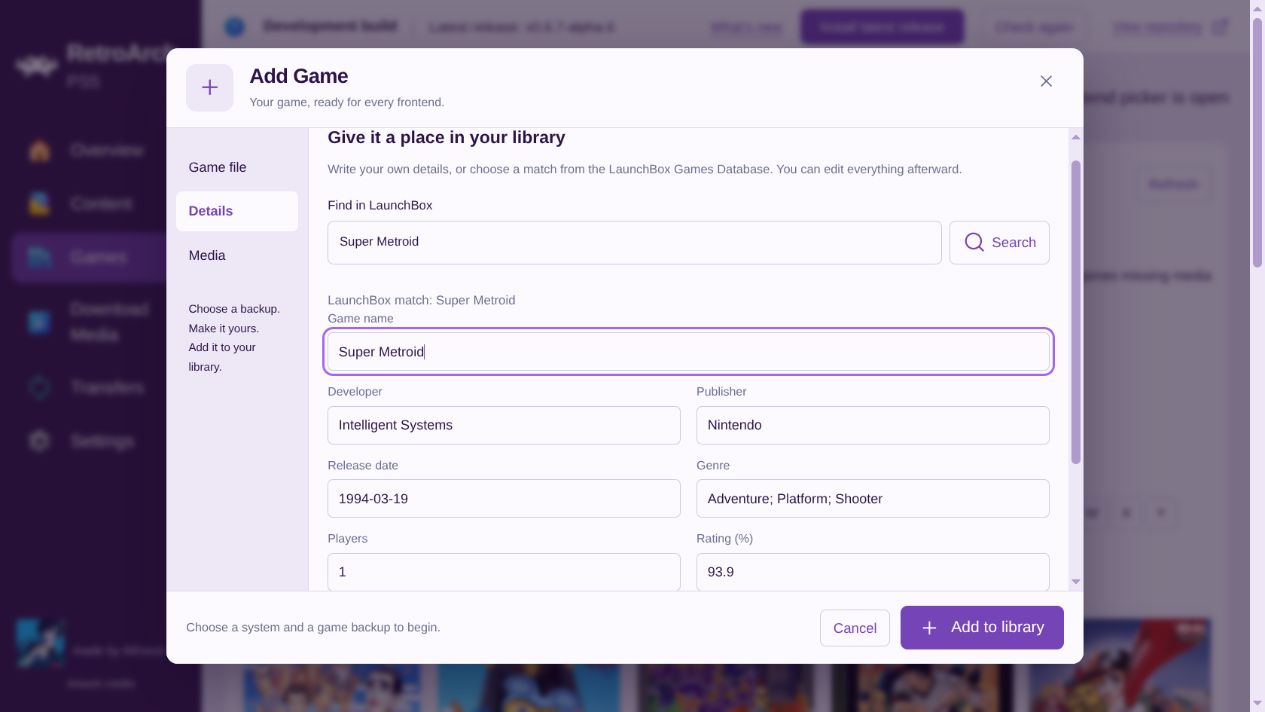Focus the Game name field
Viewport: 1265px width, 712px height.
click(x=689, y=351)
